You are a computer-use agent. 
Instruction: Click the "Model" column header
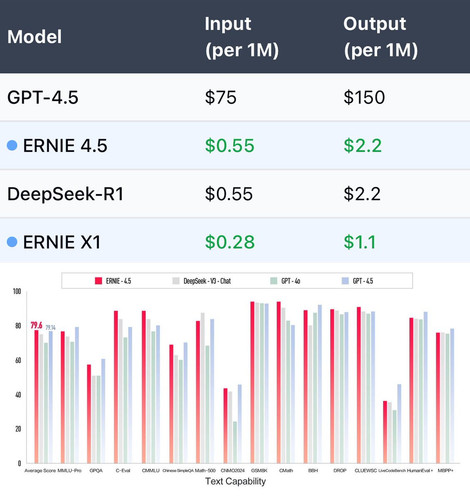35,36
